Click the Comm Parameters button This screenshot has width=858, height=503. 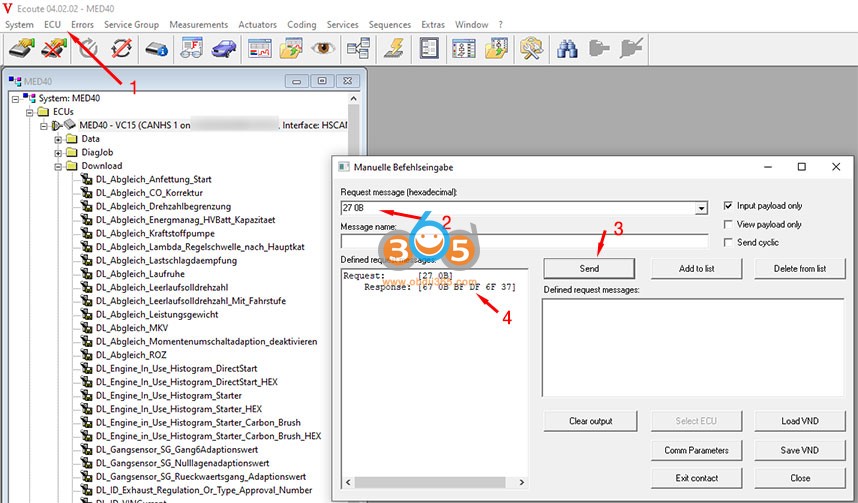coord(697,450)
